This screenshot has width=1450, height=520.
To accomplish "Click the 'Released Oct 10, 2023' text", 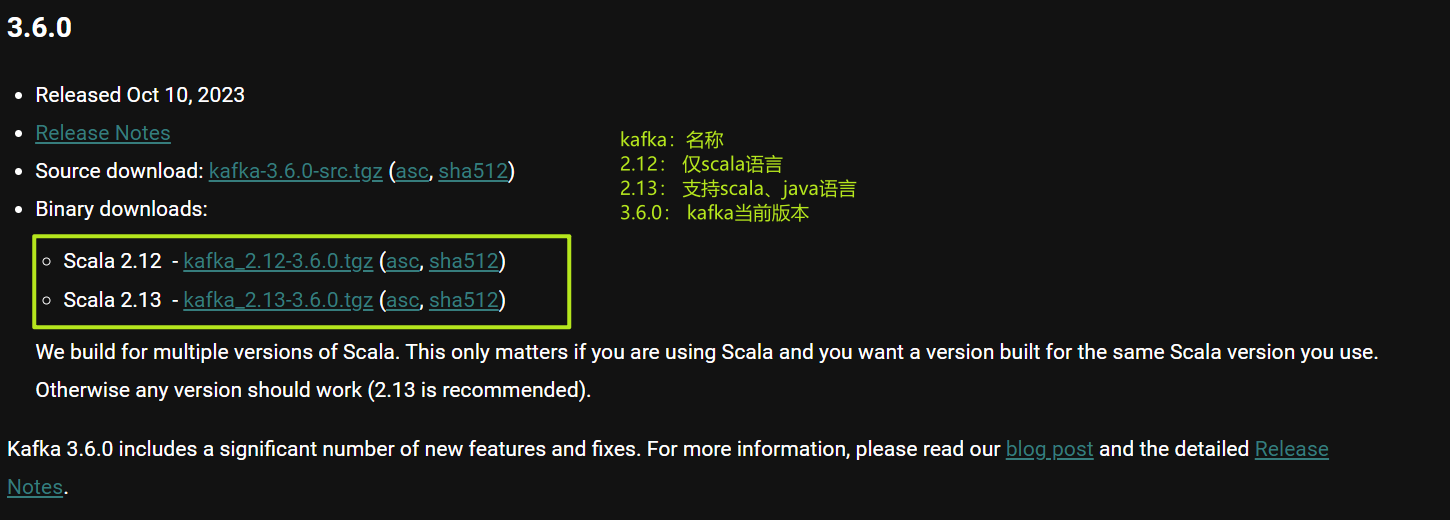I will click(140, 95).
